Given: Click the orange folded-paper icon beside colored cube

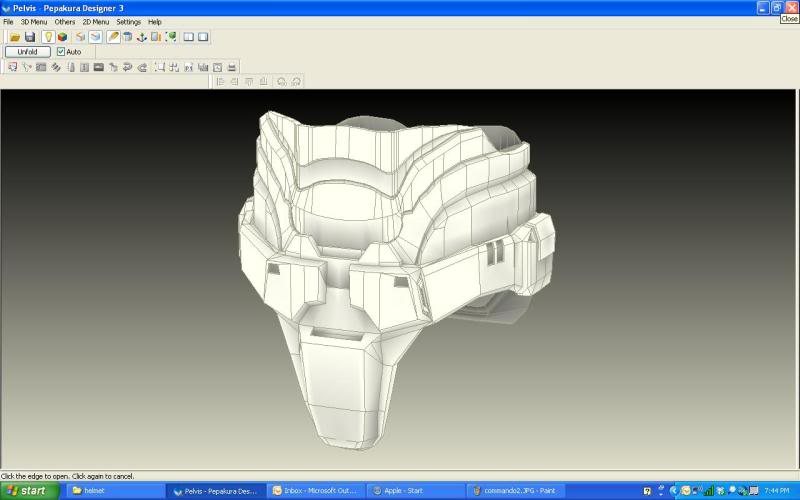Looking at the screenshot, I should [81, 37].
